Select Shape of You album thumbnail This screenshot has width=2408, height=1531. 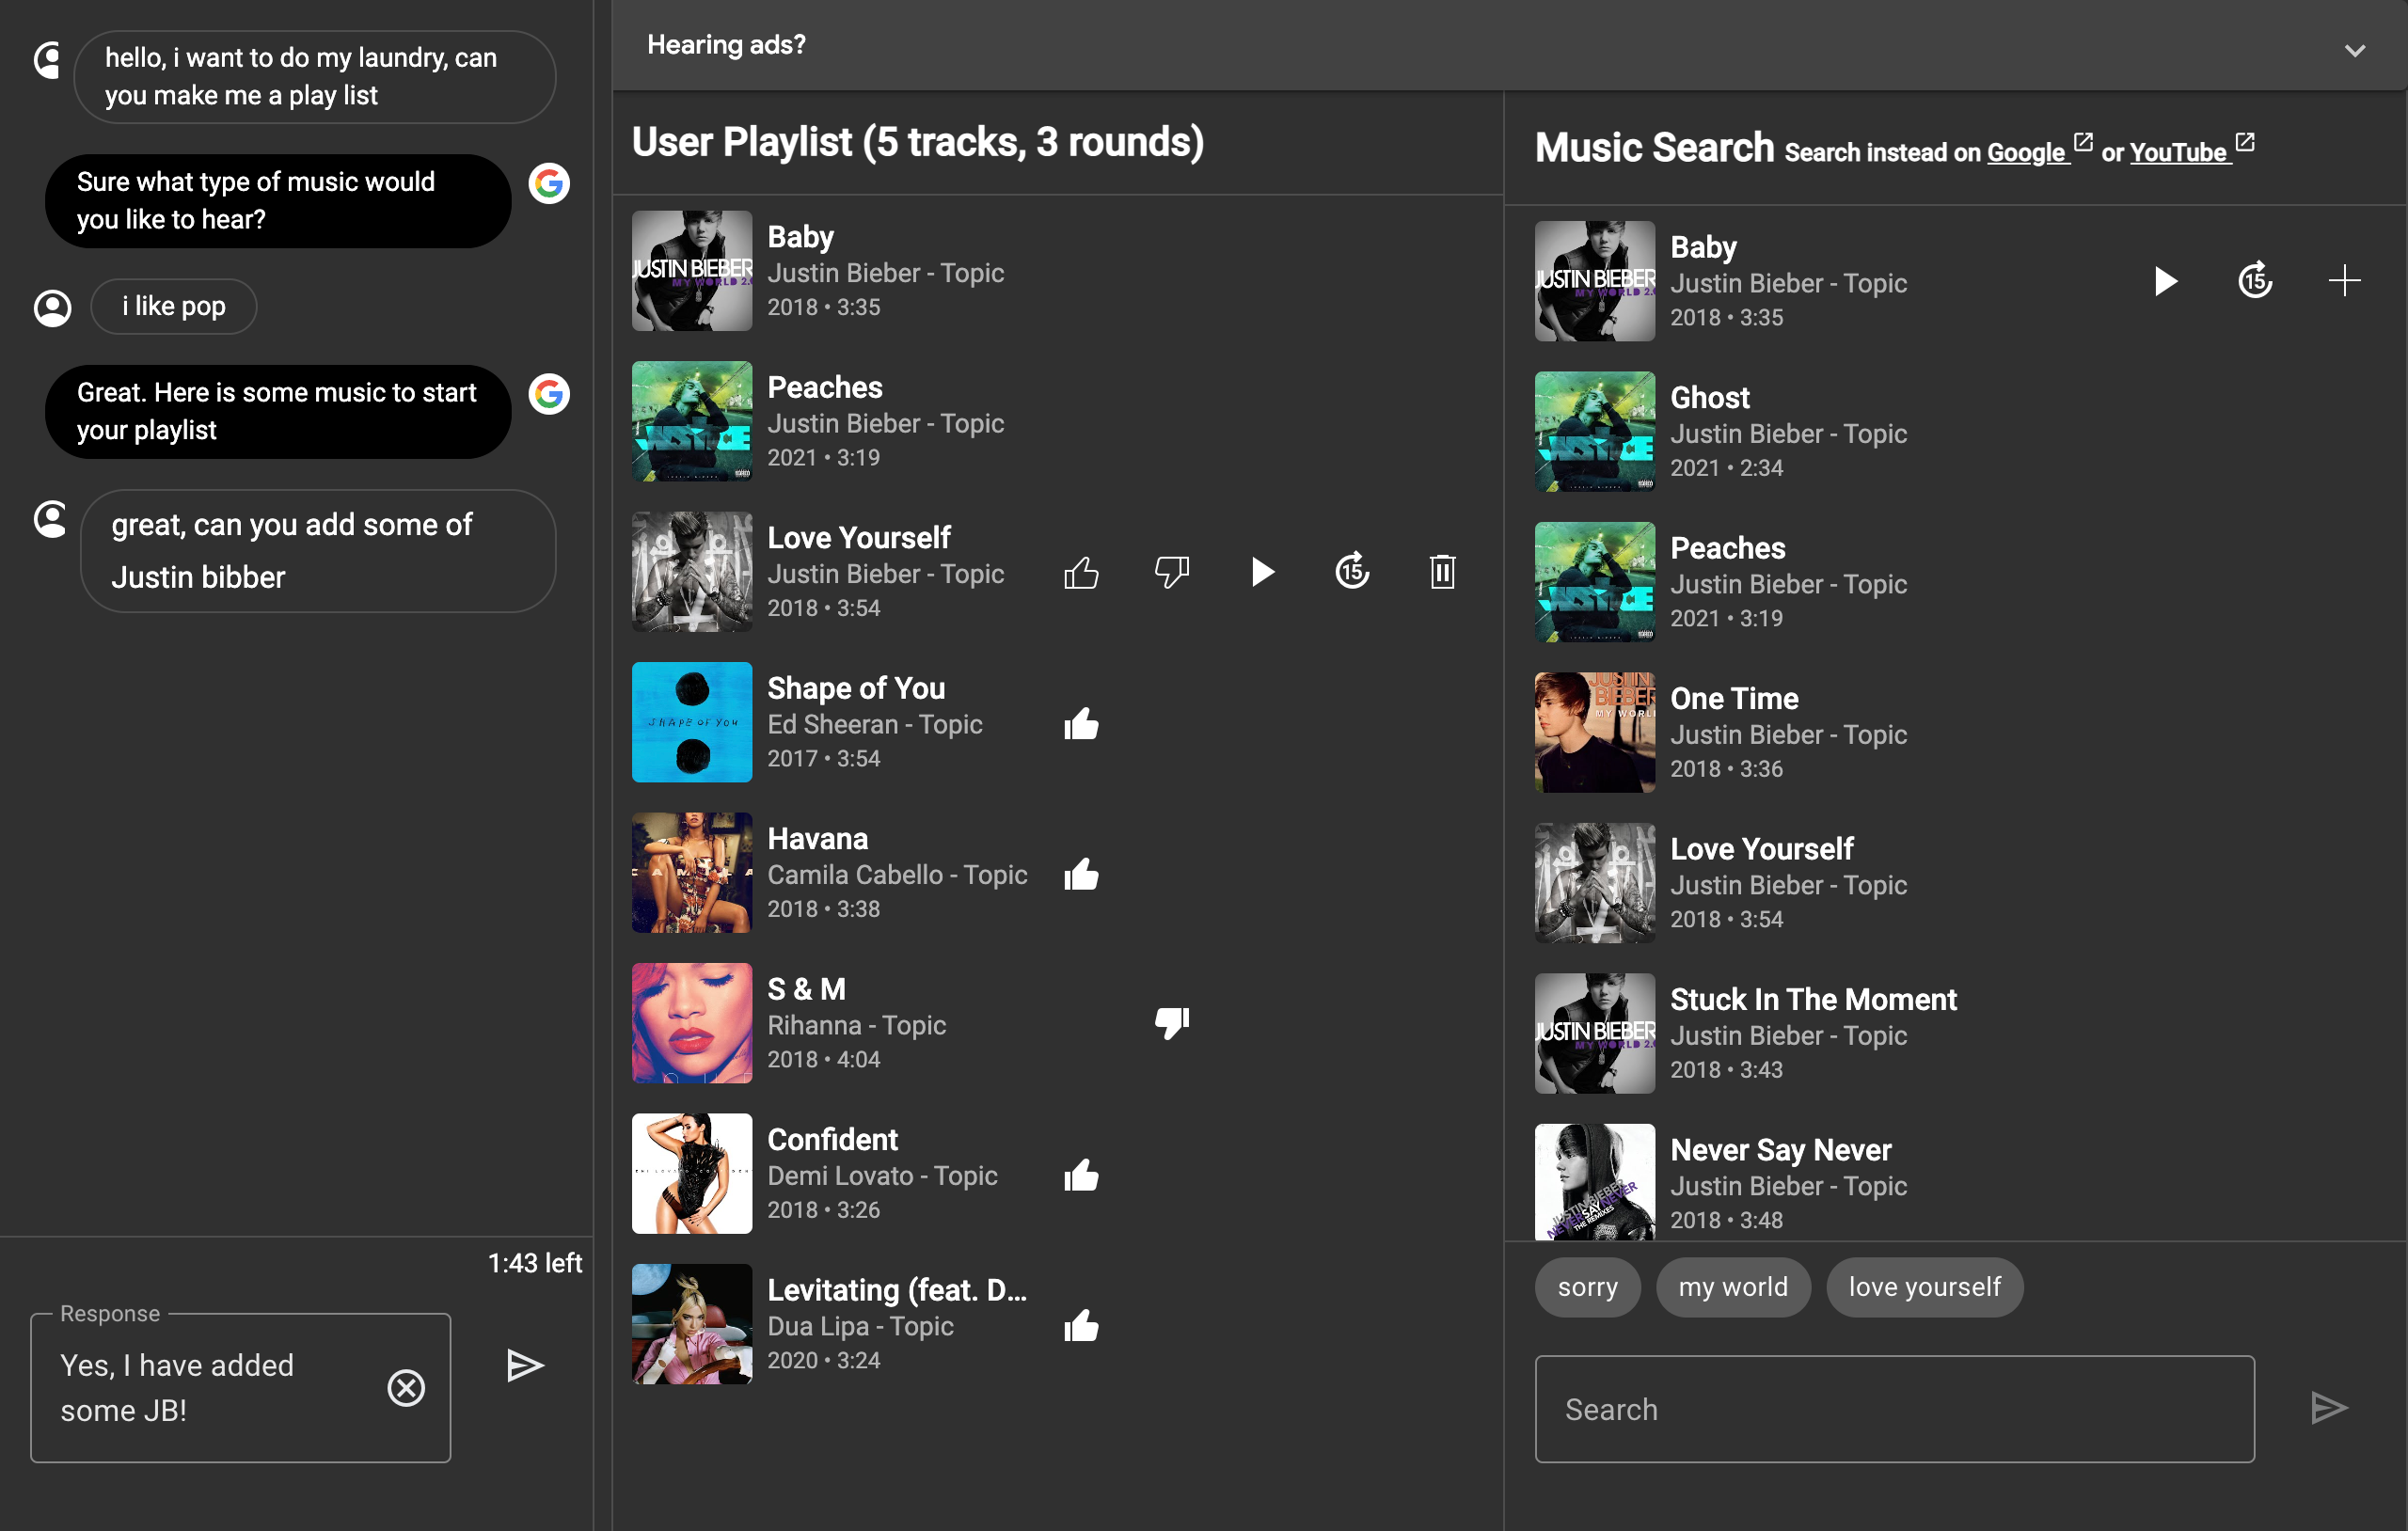pyautogui.click(x=692, y=722)
